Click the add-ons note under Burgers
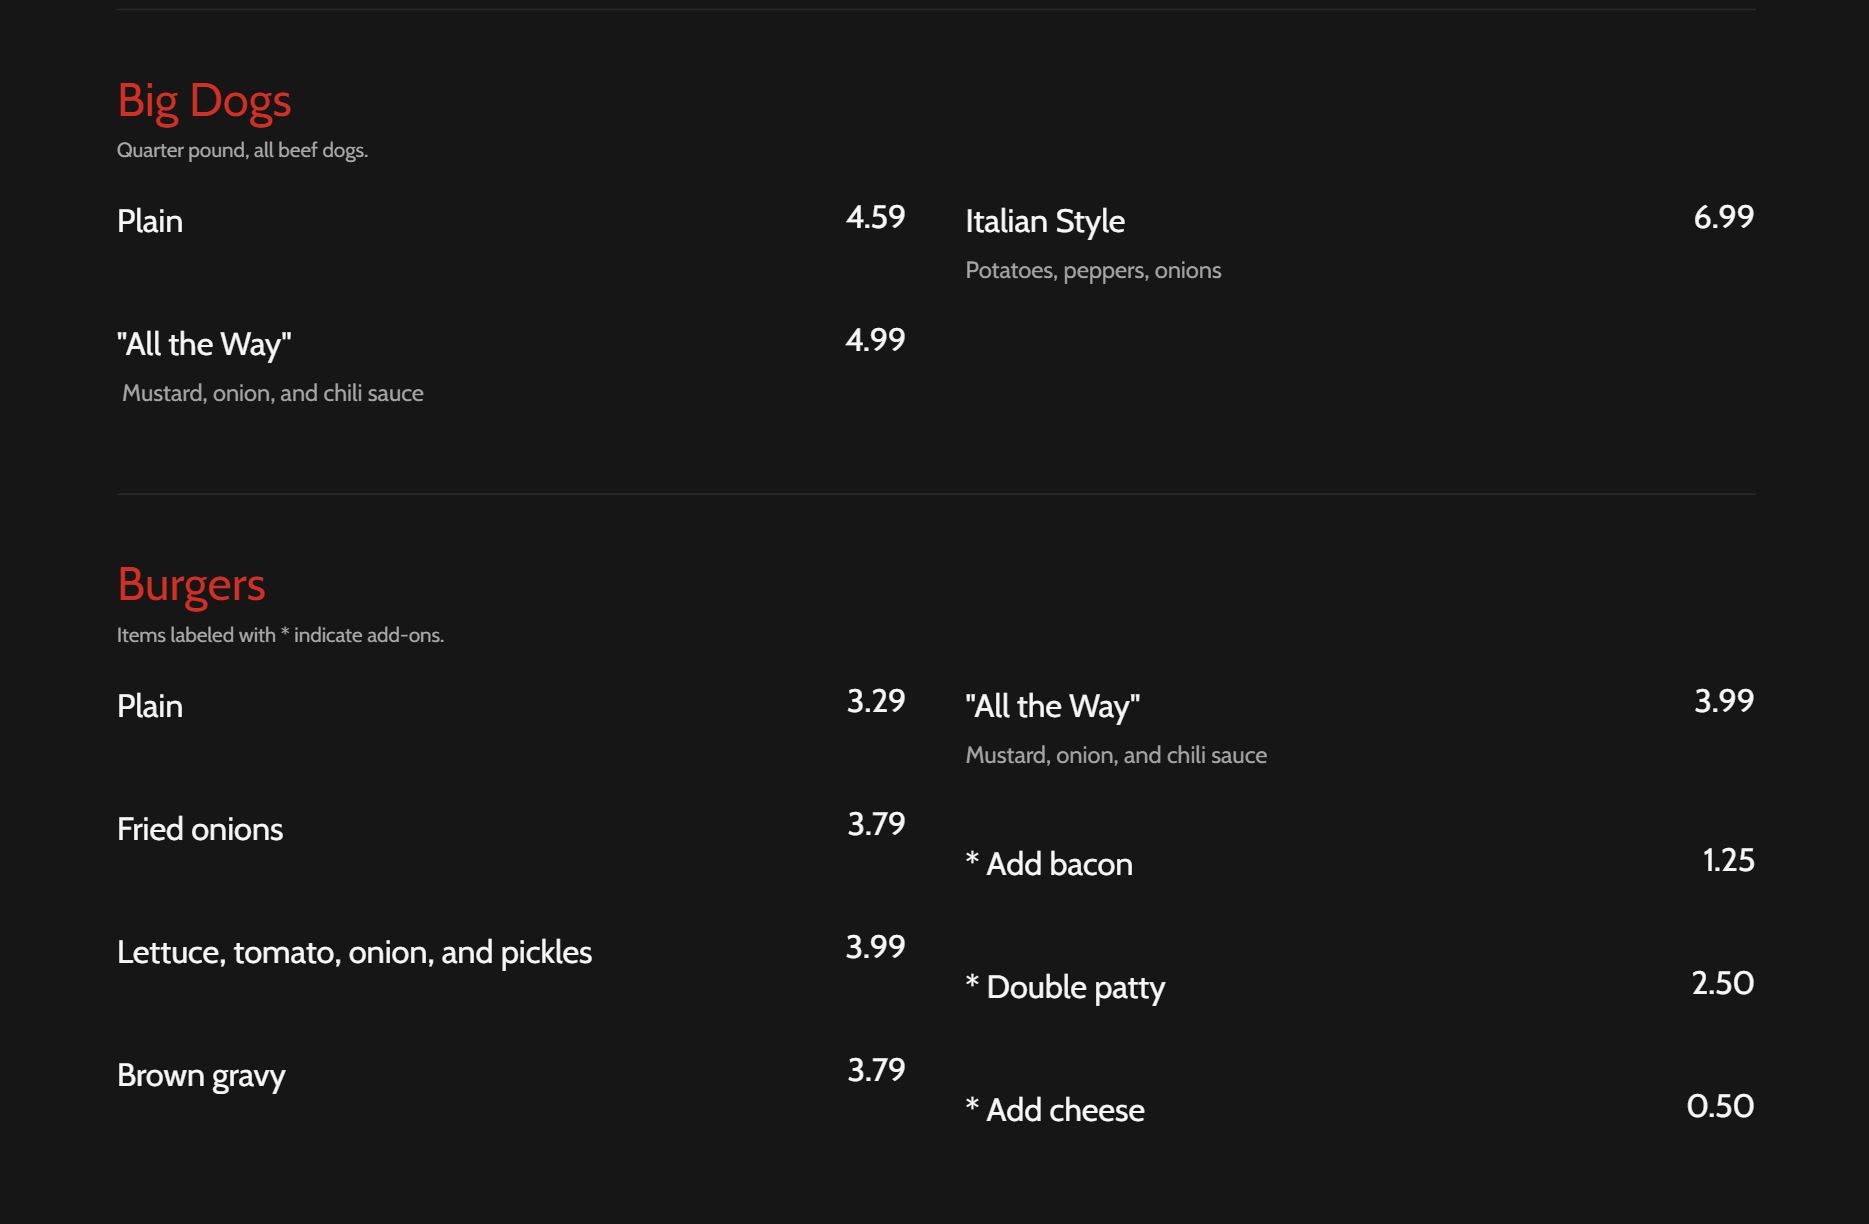The image size is (1869, 1224). point(280,635)
